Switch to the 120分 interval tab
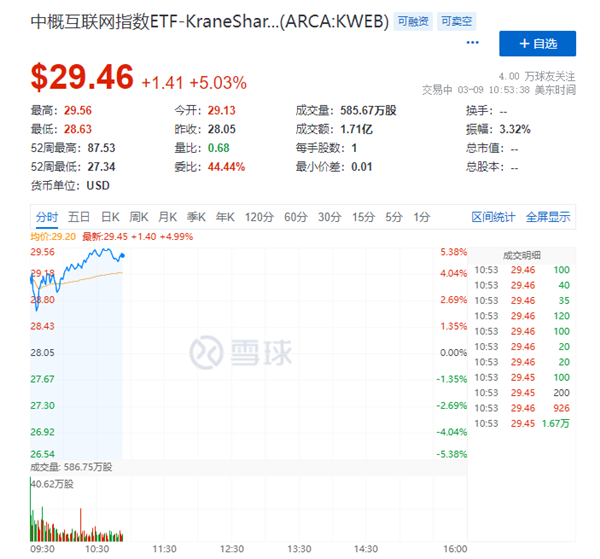 point(259,217)
